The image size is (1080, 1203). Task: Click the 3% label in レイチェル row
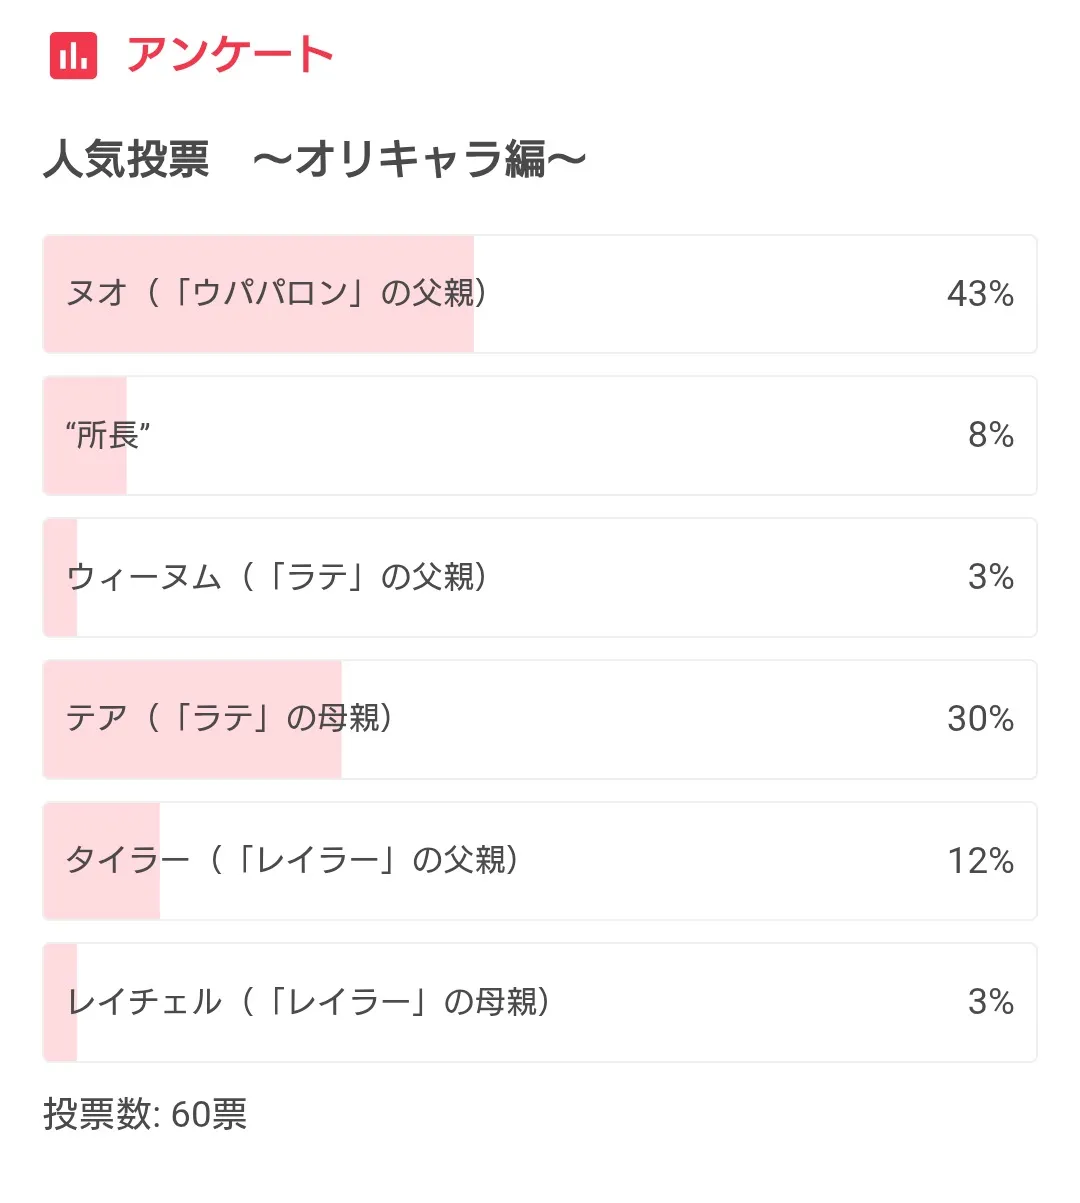[x=990, y=1002]
